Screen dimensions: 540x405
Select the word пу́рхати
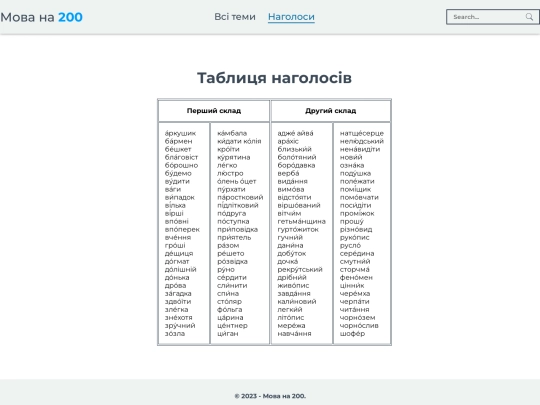point(231,189)
